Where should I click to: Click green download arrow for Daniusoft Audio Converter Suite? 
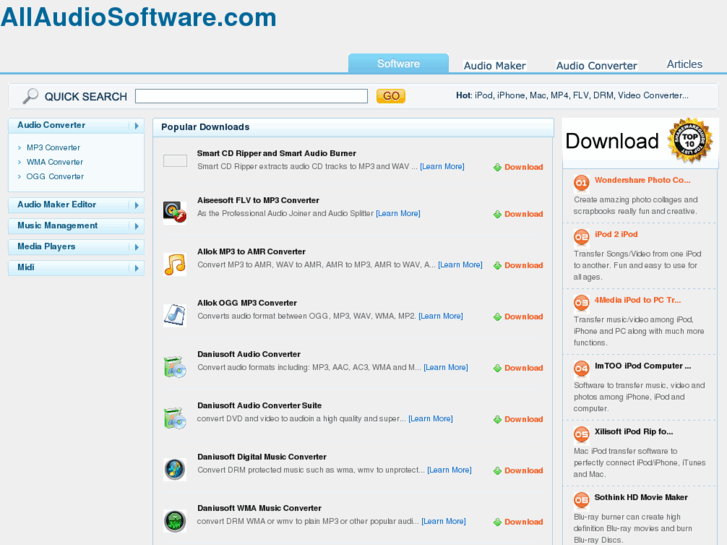(x=497, y=419)
